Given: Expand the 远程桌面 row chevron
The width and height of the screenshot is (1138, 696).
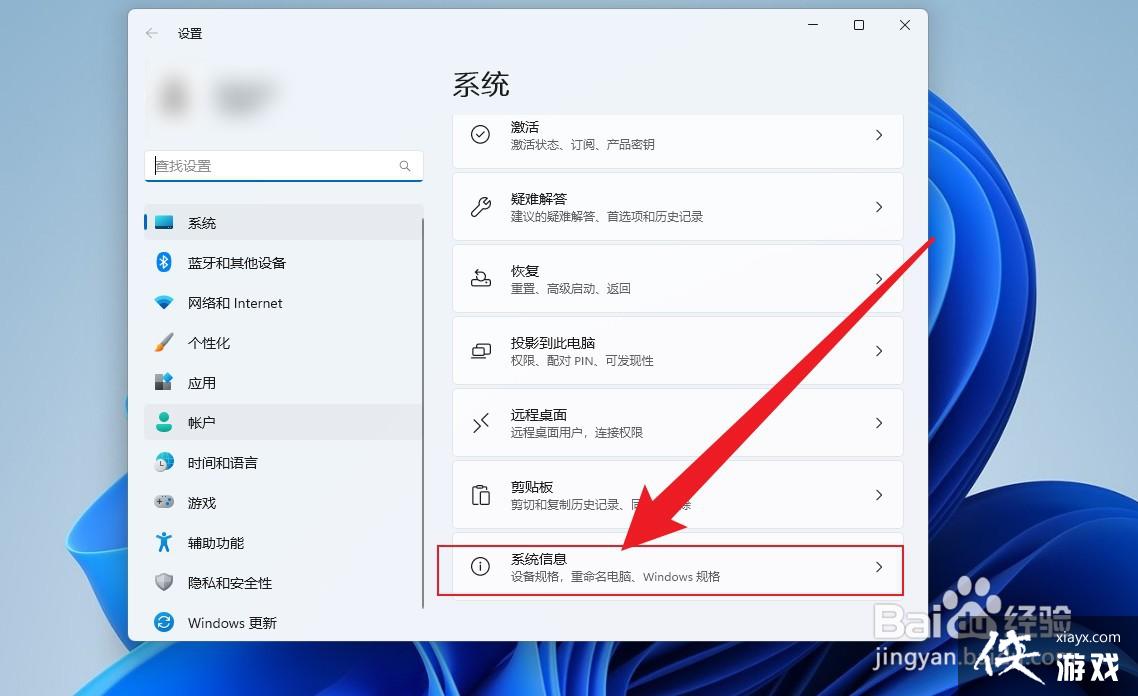Looking at the screenshot, I should click(x=879, y=423).
